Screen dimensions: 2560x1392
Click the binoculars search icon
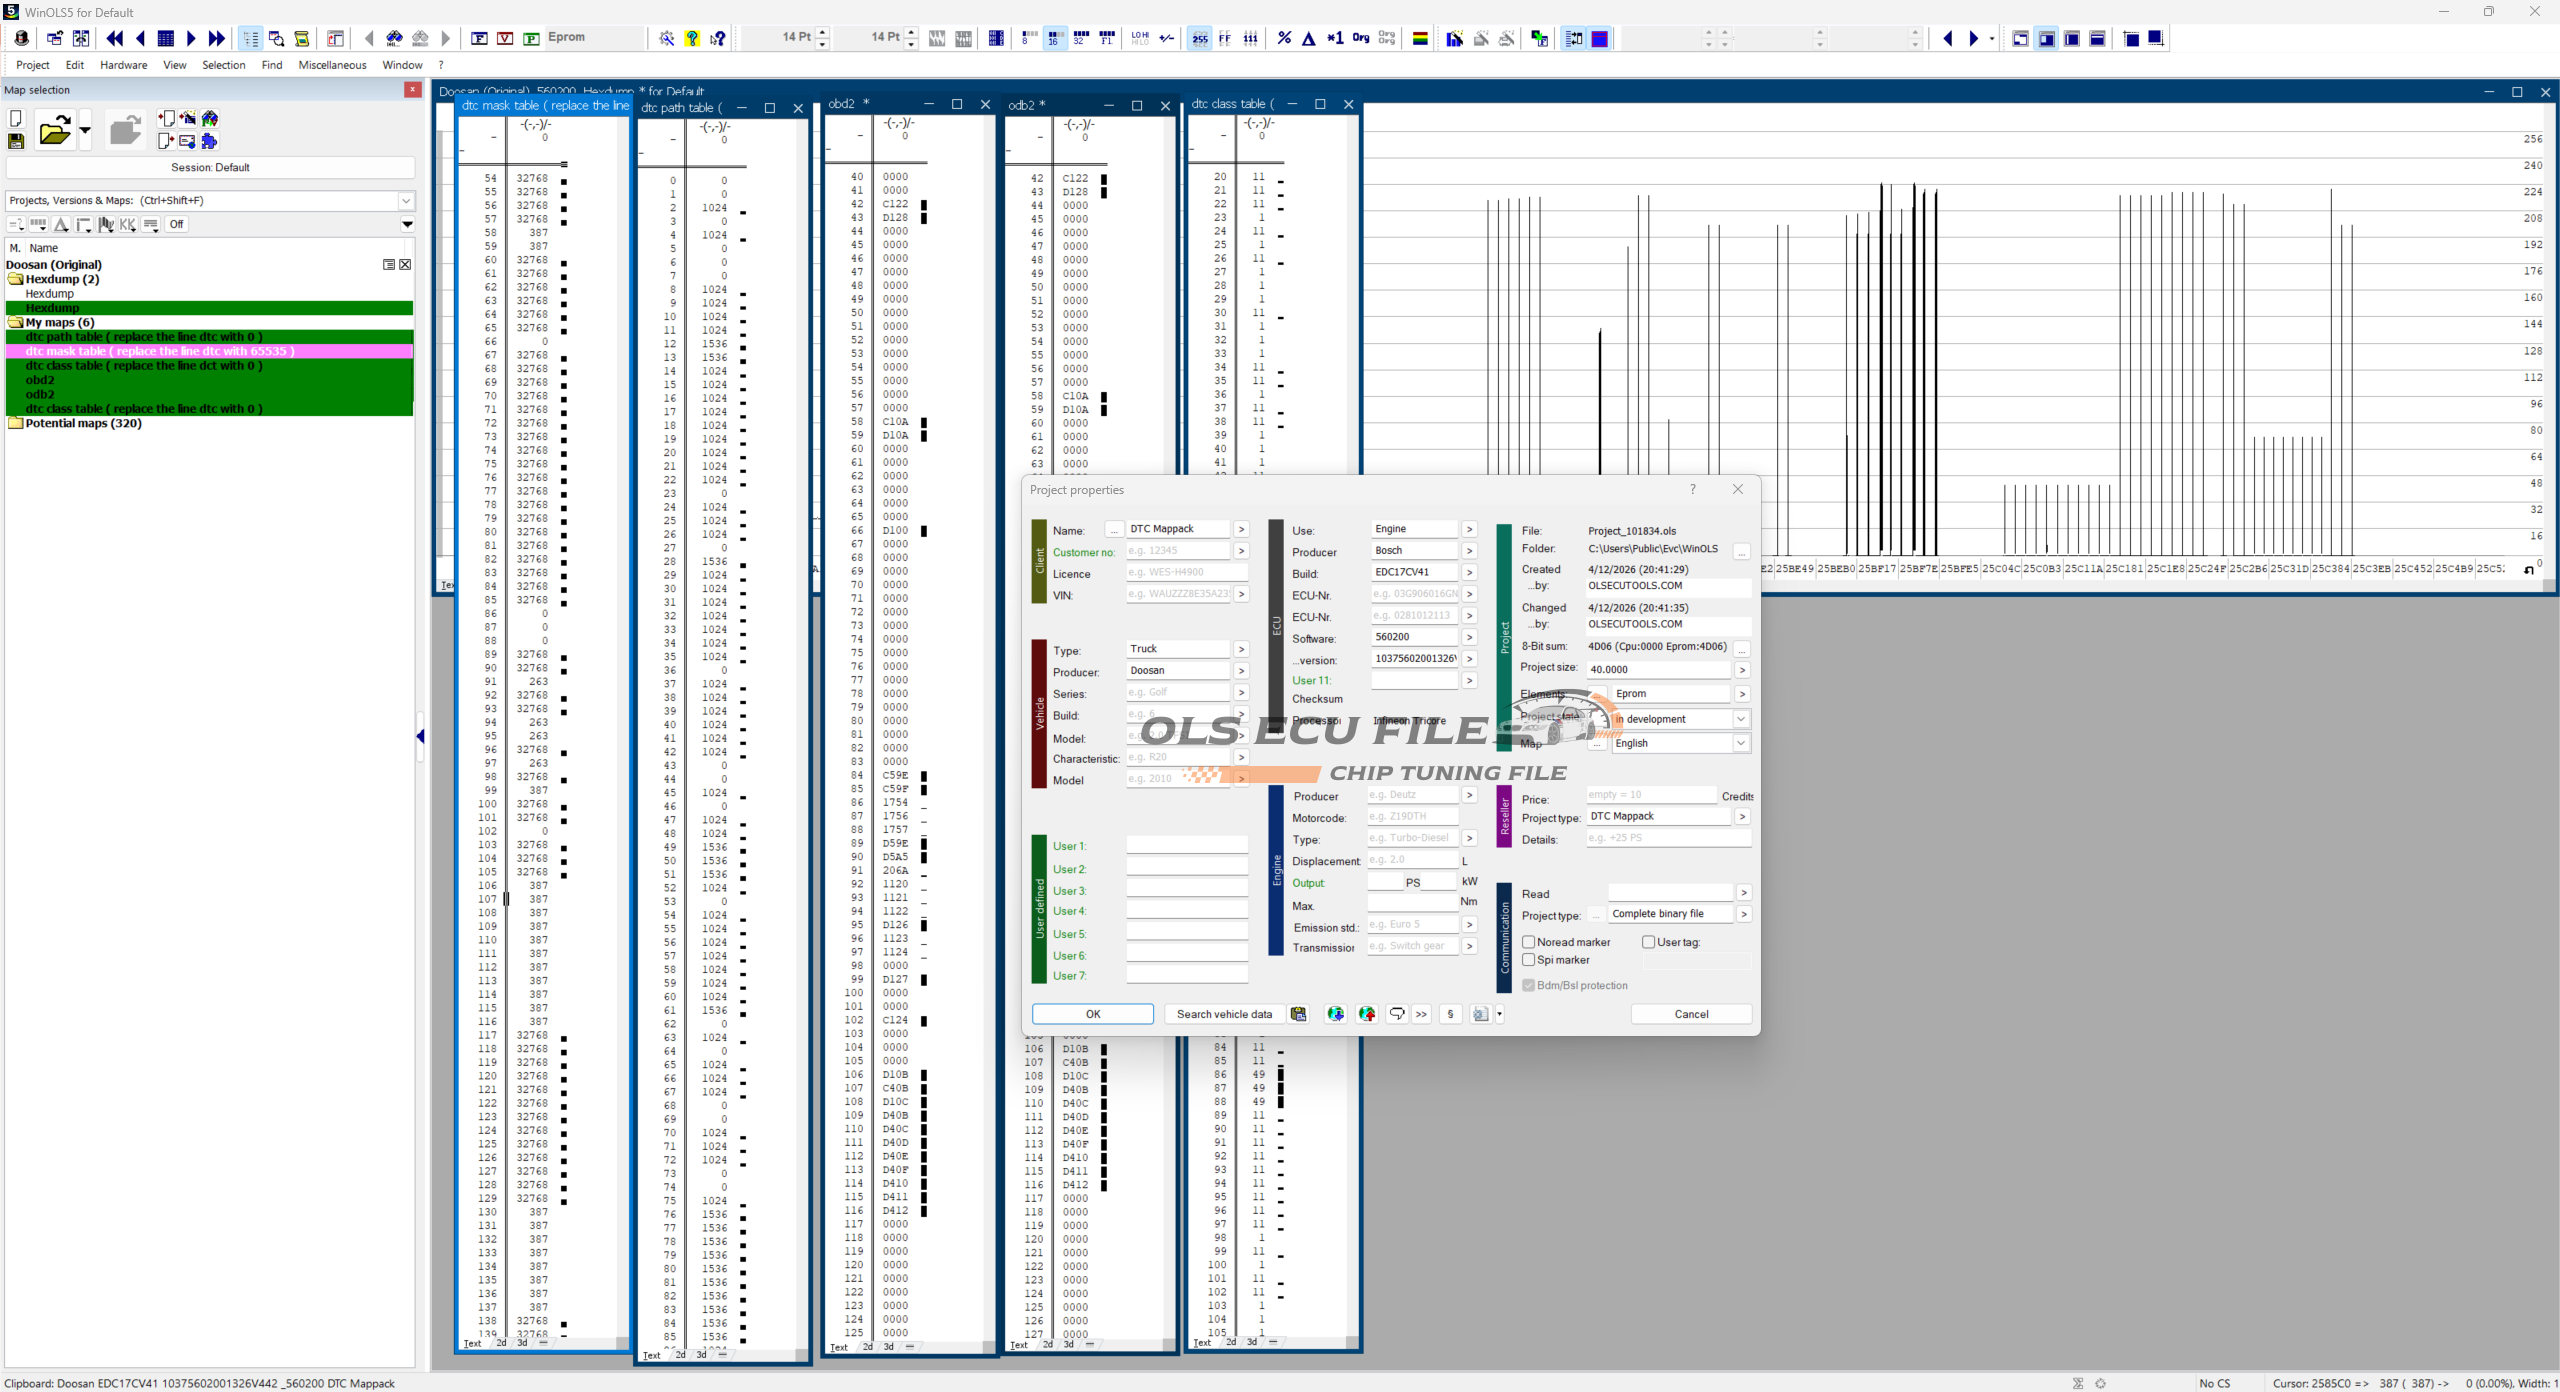click(394, 38)
